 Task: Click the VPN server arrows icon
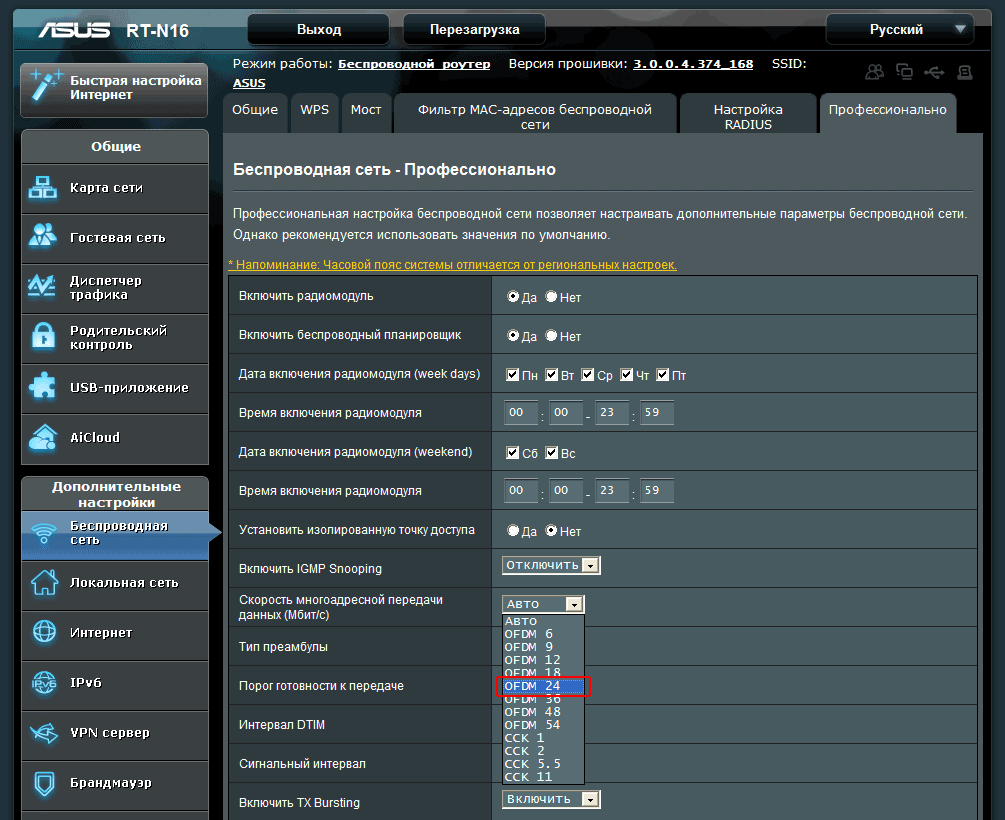pos(44,732)
